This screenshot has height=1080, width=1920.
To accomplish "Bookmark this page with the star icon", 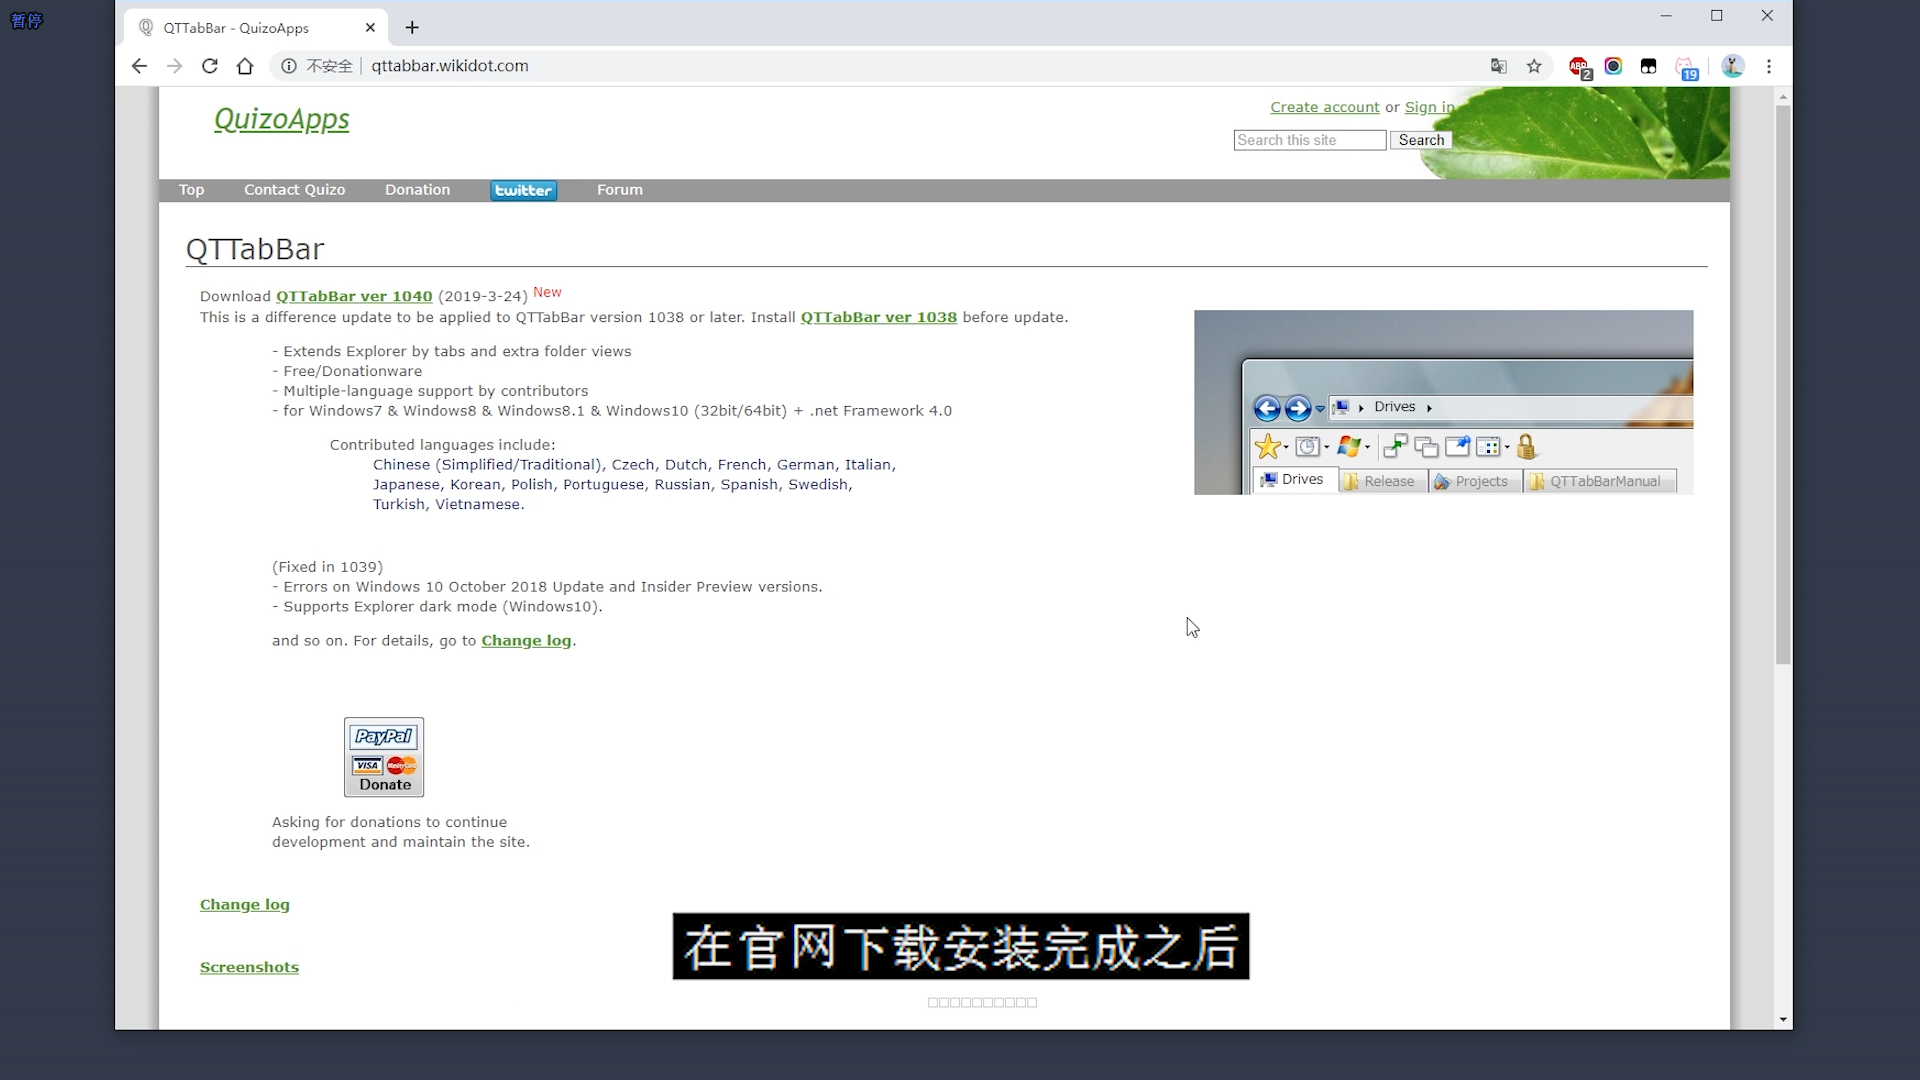I will point(1534,66).
